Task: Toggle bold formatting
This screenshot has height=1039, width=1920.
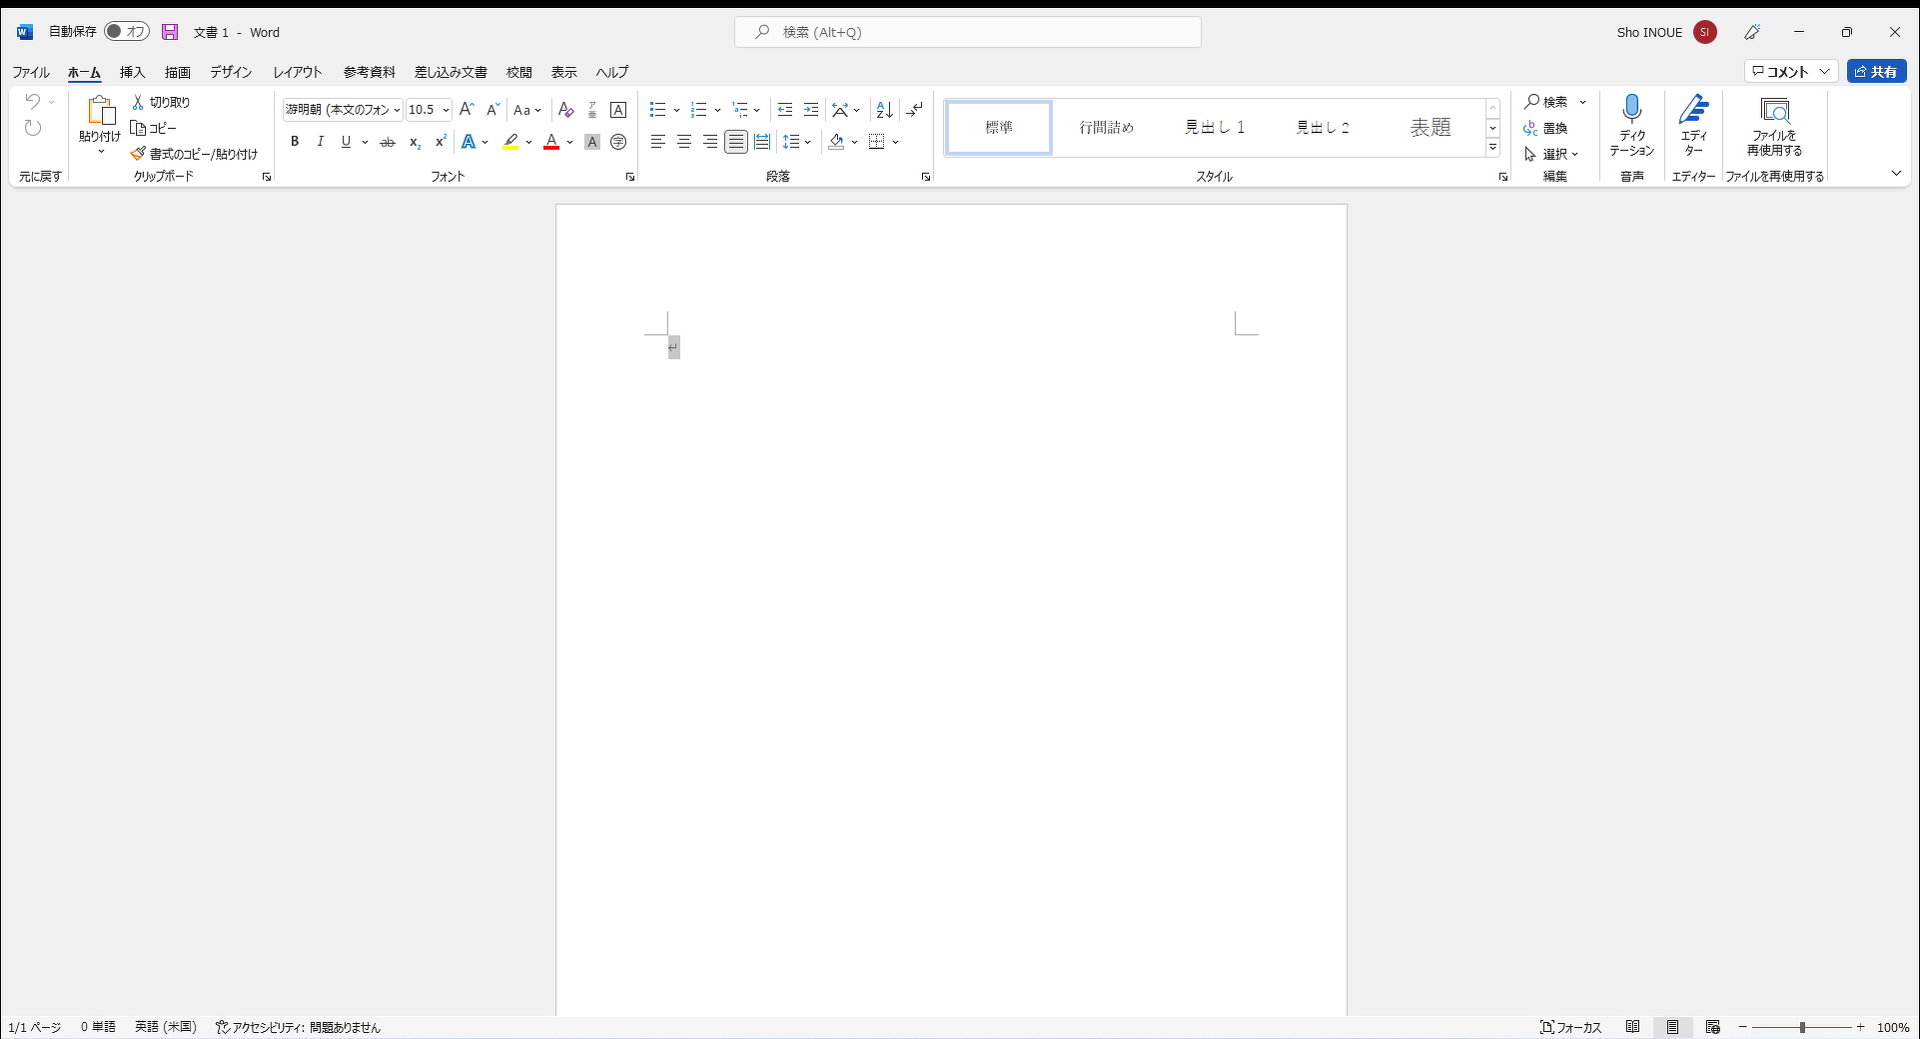Action: click(x=294, y=142)
